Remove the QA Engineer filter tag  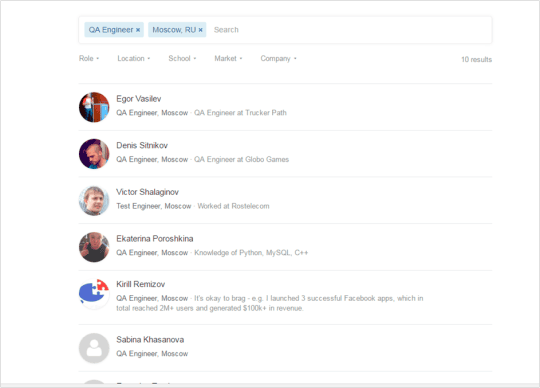[138, 30]
